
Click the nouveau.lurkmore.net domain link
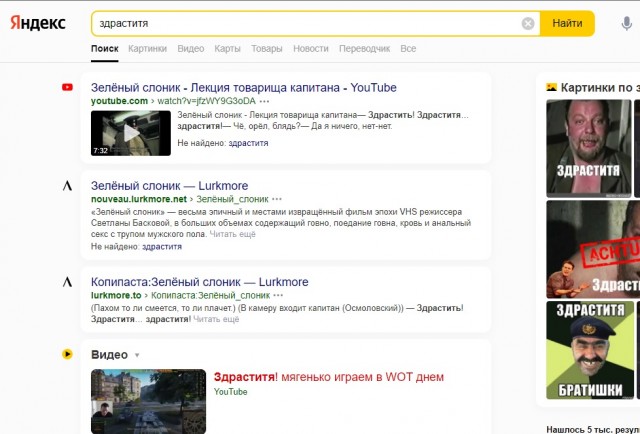[x=139, y=199]
